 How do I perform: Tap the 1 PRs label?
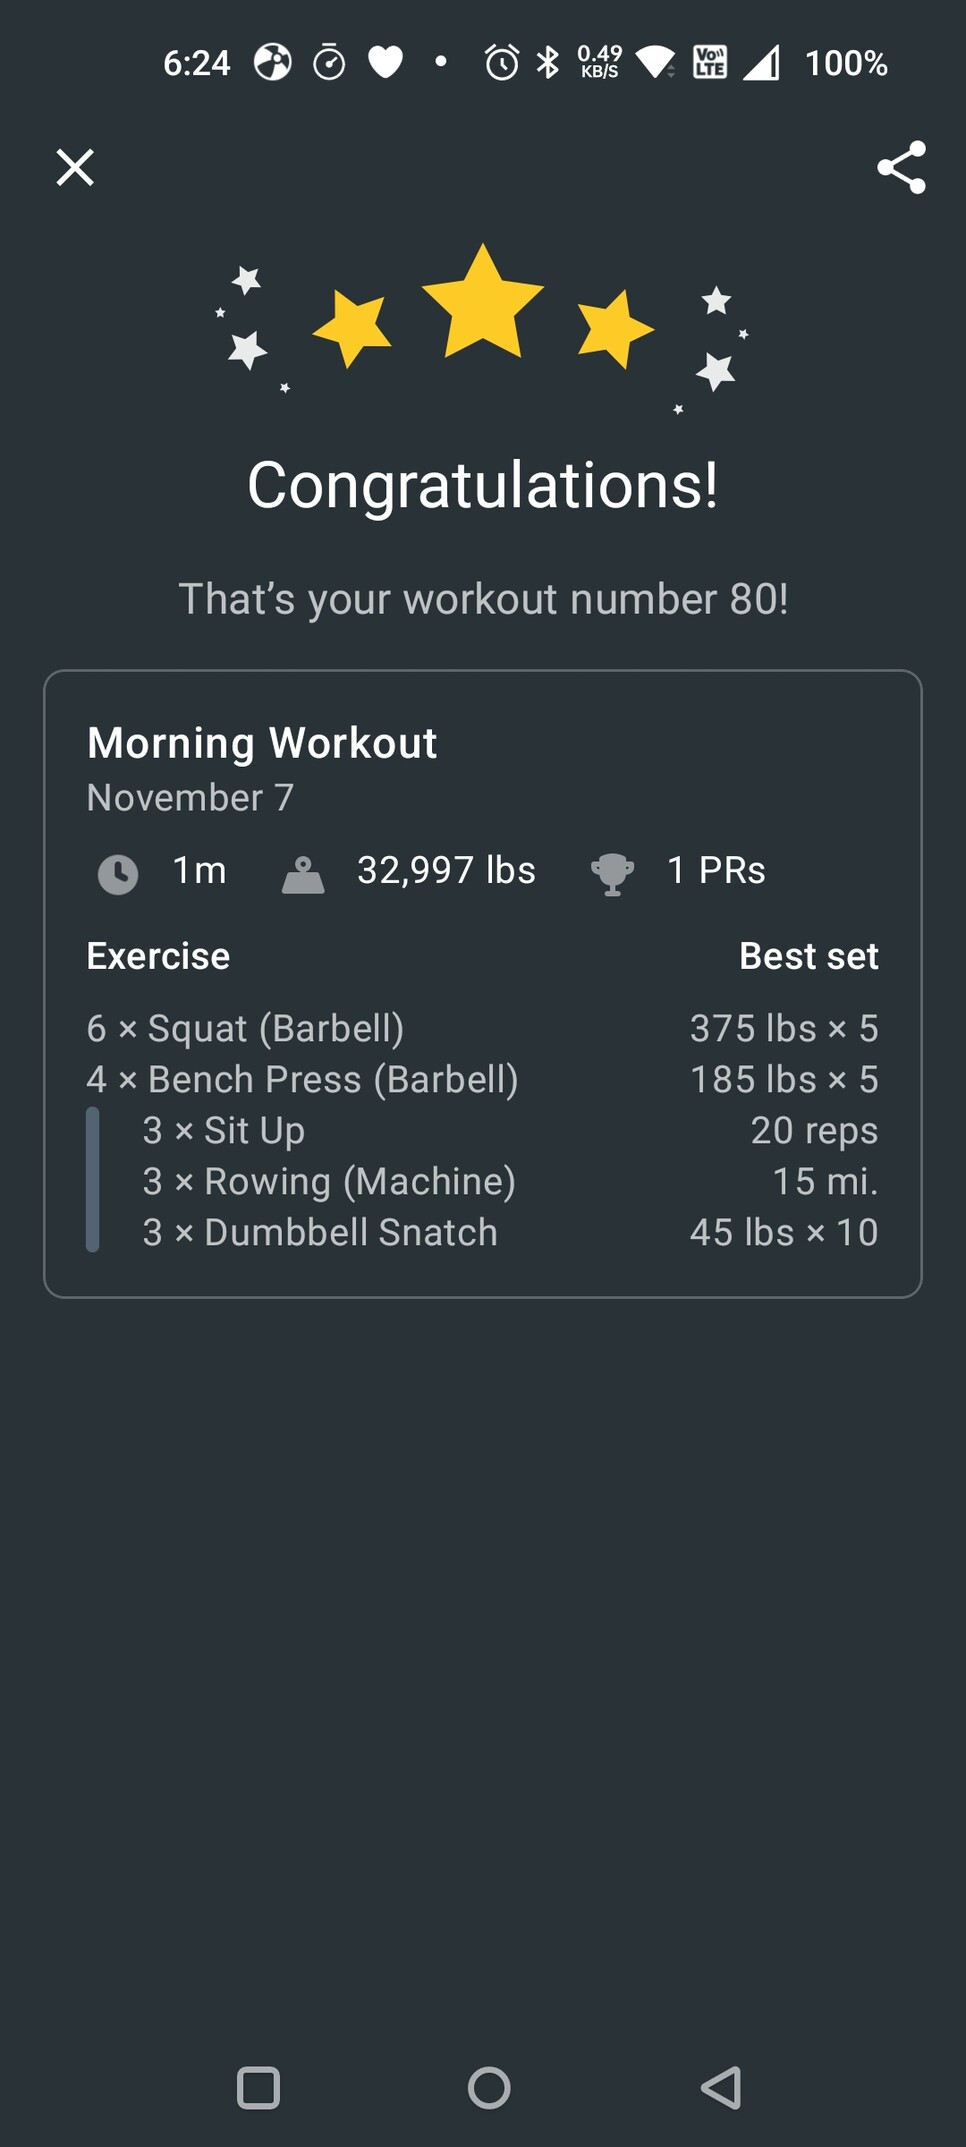716,870
